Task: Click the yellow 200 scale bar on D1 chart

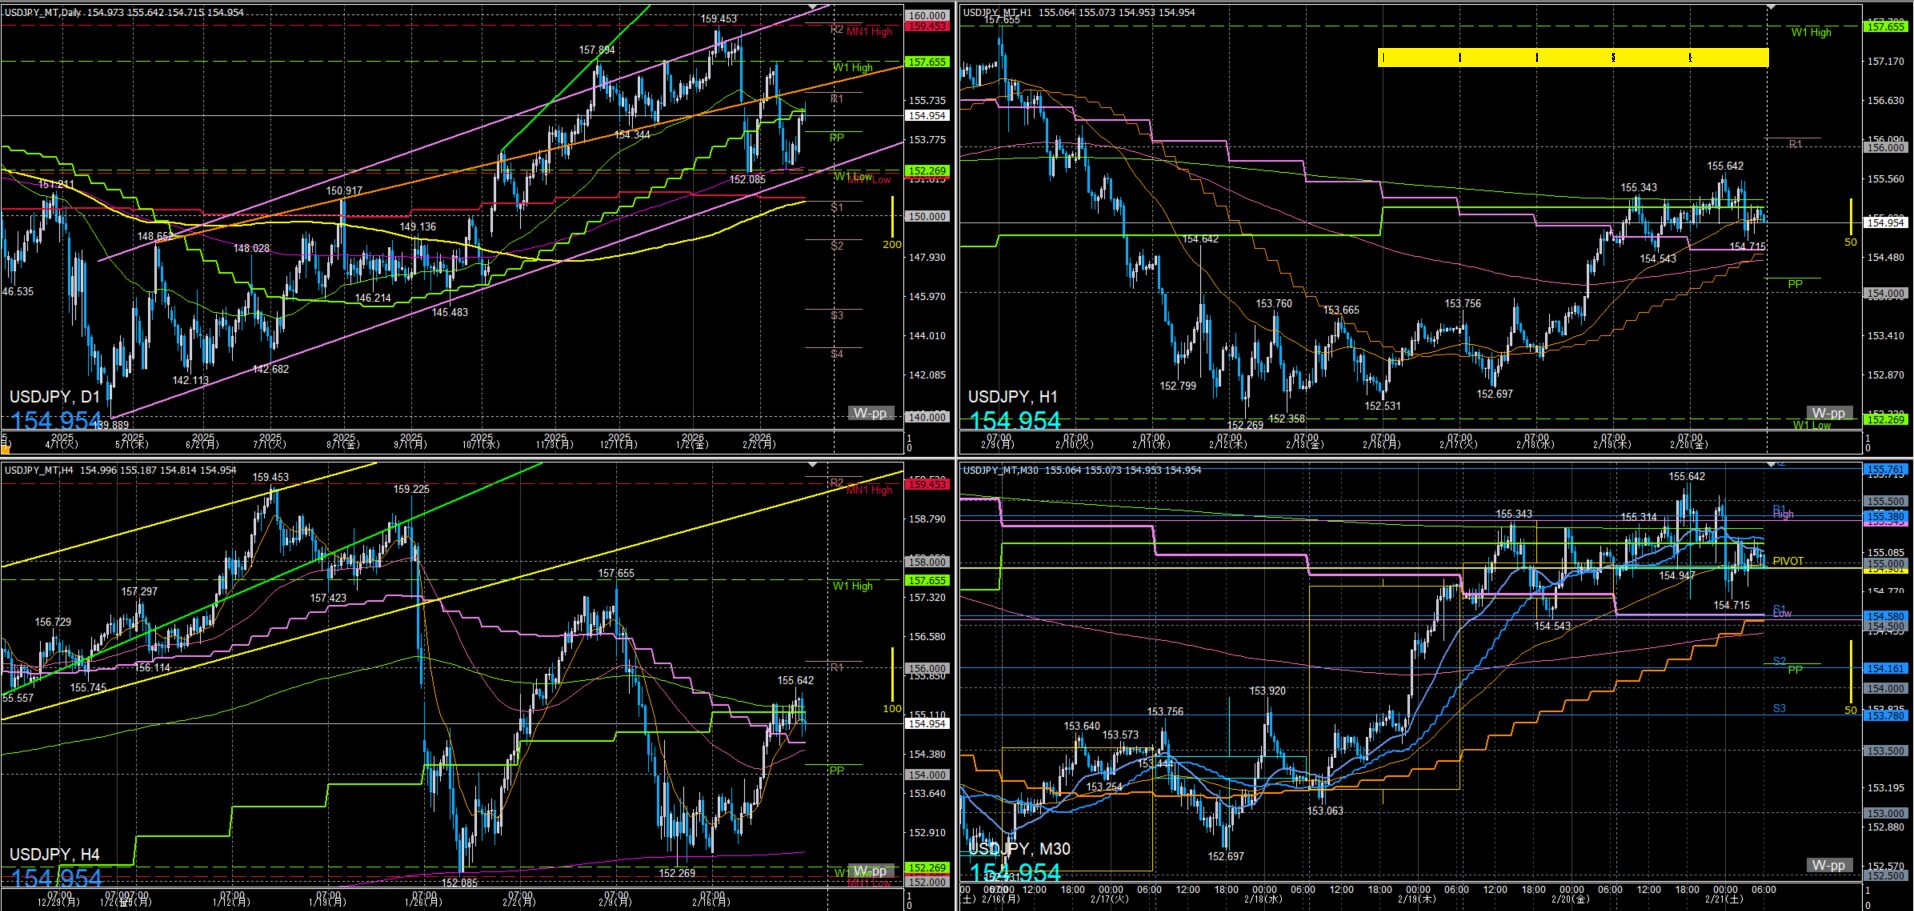Action: coord(891,217)
